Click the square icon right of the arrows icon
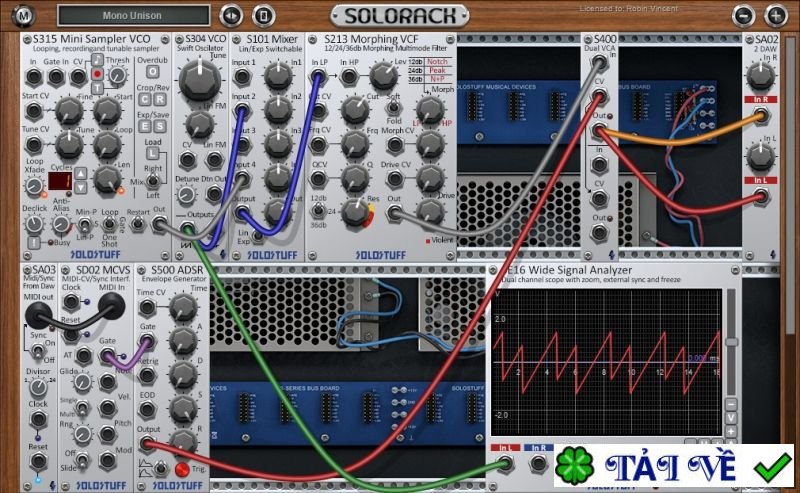800x493 pixels. tap(263, 15)
